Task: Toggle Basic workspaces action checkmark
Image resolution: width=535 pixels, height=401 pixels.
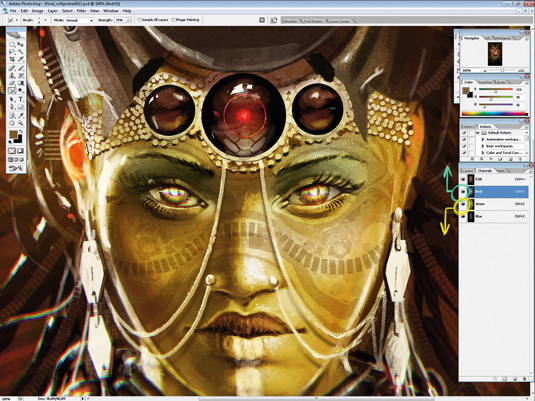Action: 464,146
